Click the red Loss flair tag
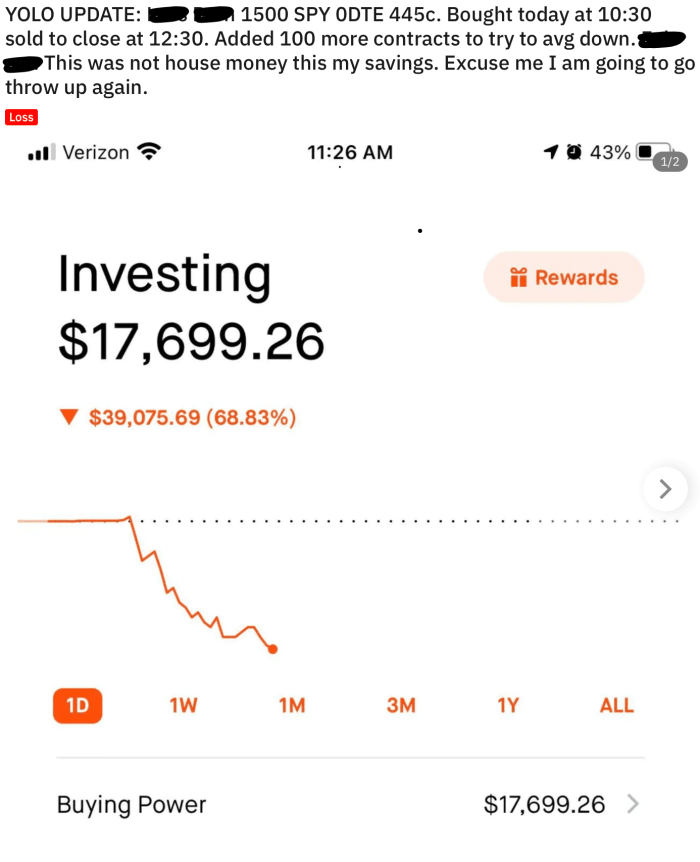 coord(21,117)
